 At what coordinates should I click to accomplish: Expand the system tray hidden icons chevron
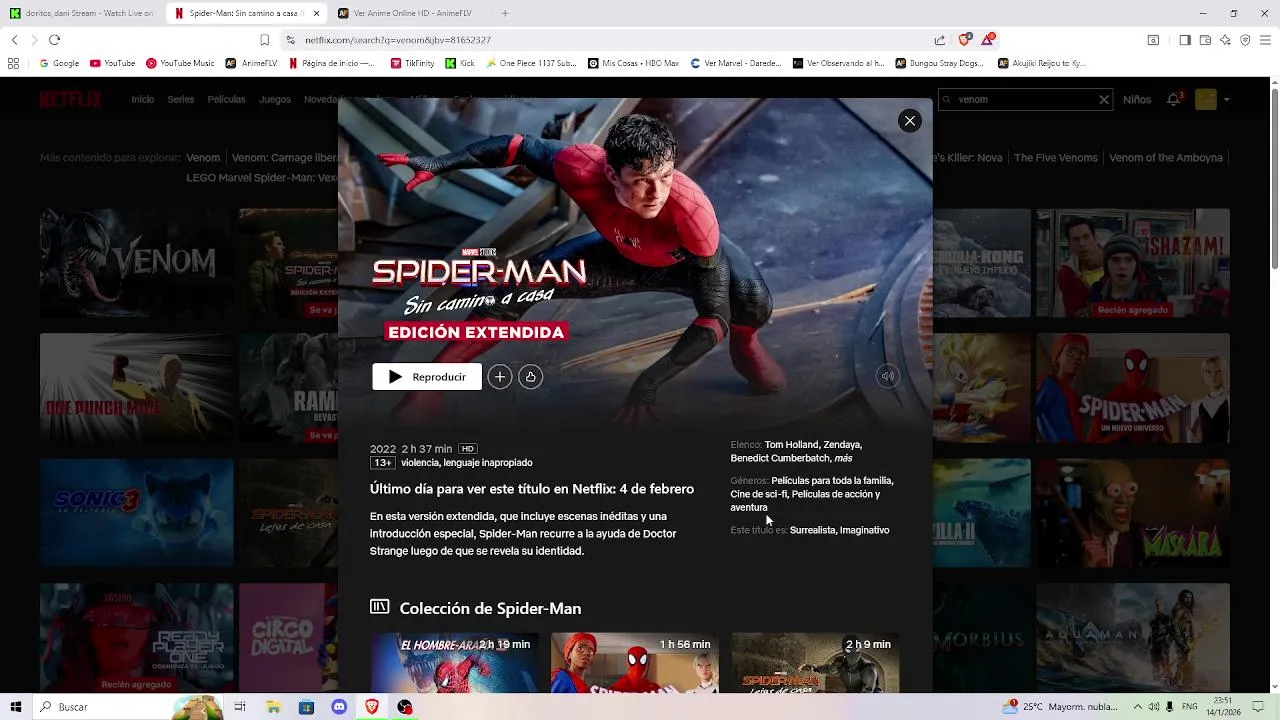pos(1137,707)
